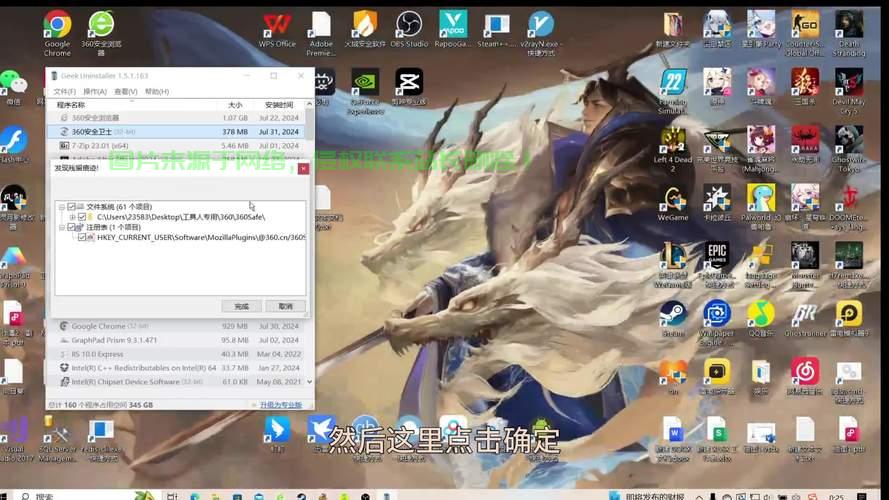
Task: Uncheck the 360Safe folder path checkbox
Action: (x=82, y=217)
